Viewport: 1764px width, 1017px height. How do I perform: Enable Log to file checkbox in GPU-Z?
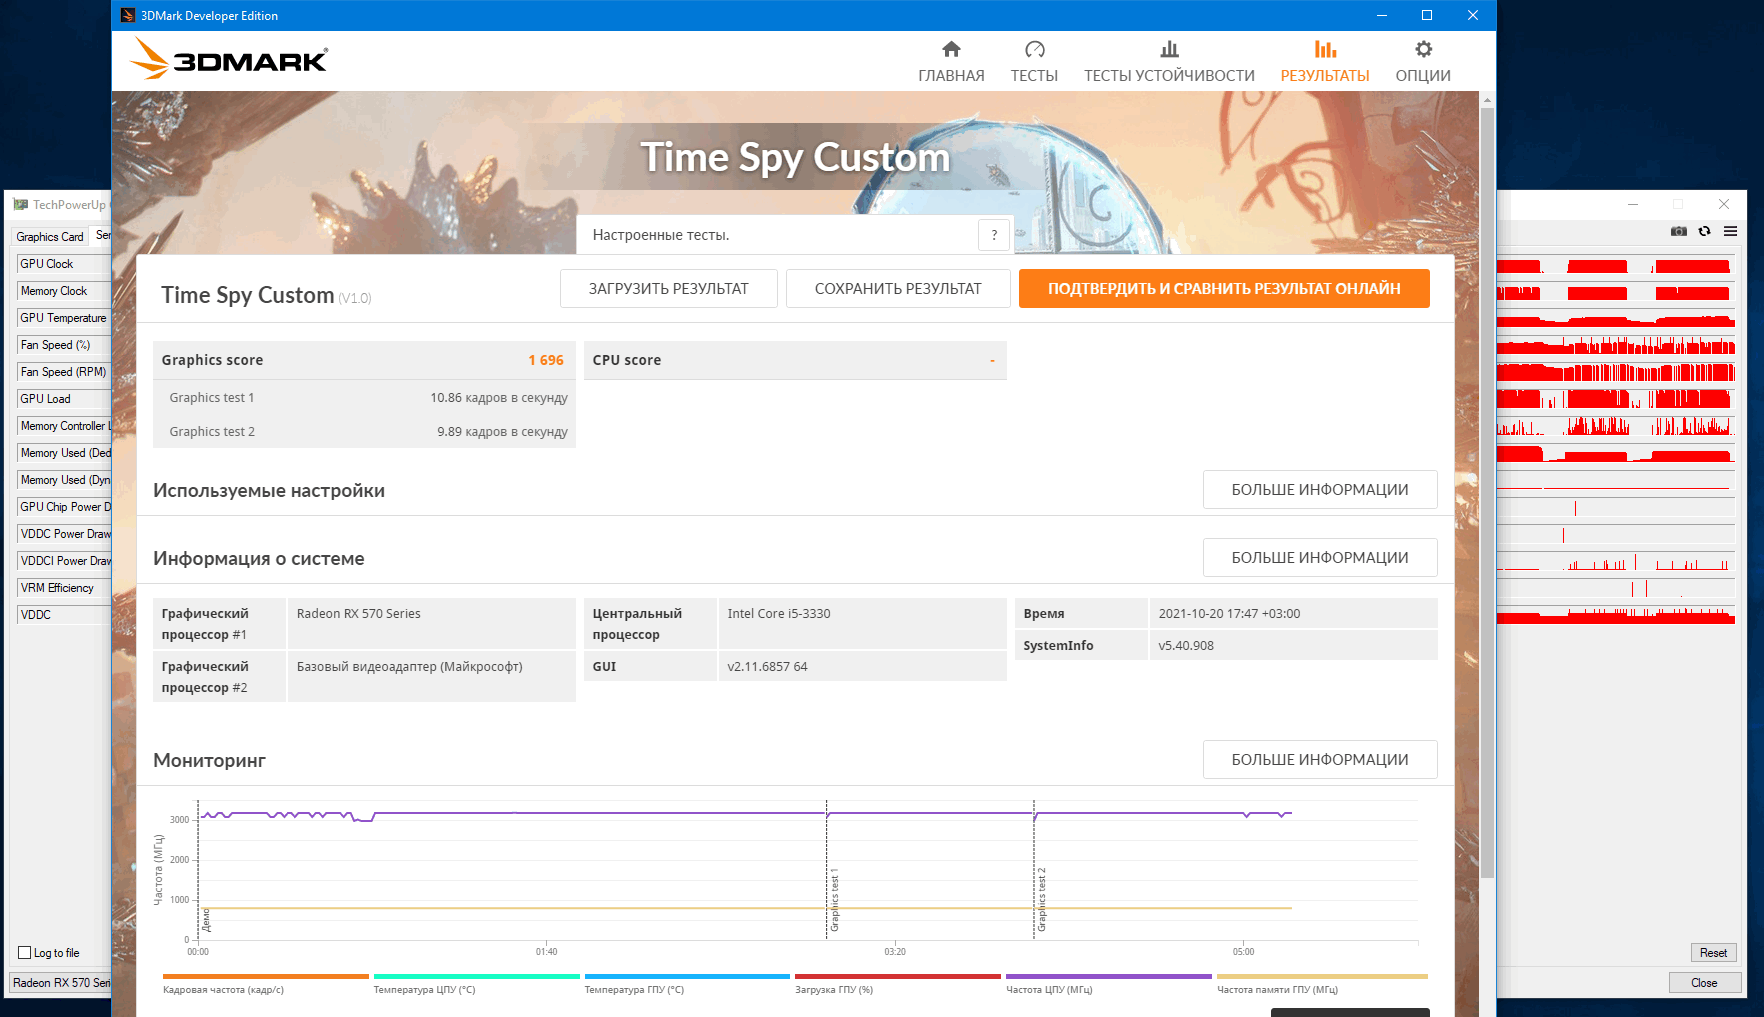25,952
